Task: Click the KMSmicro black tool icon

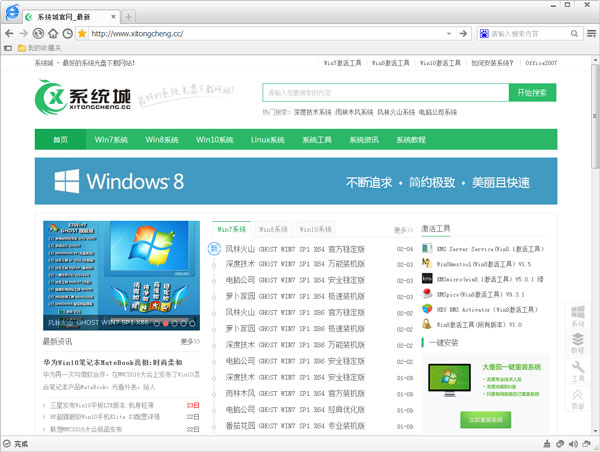Action: tap(427, 279)
